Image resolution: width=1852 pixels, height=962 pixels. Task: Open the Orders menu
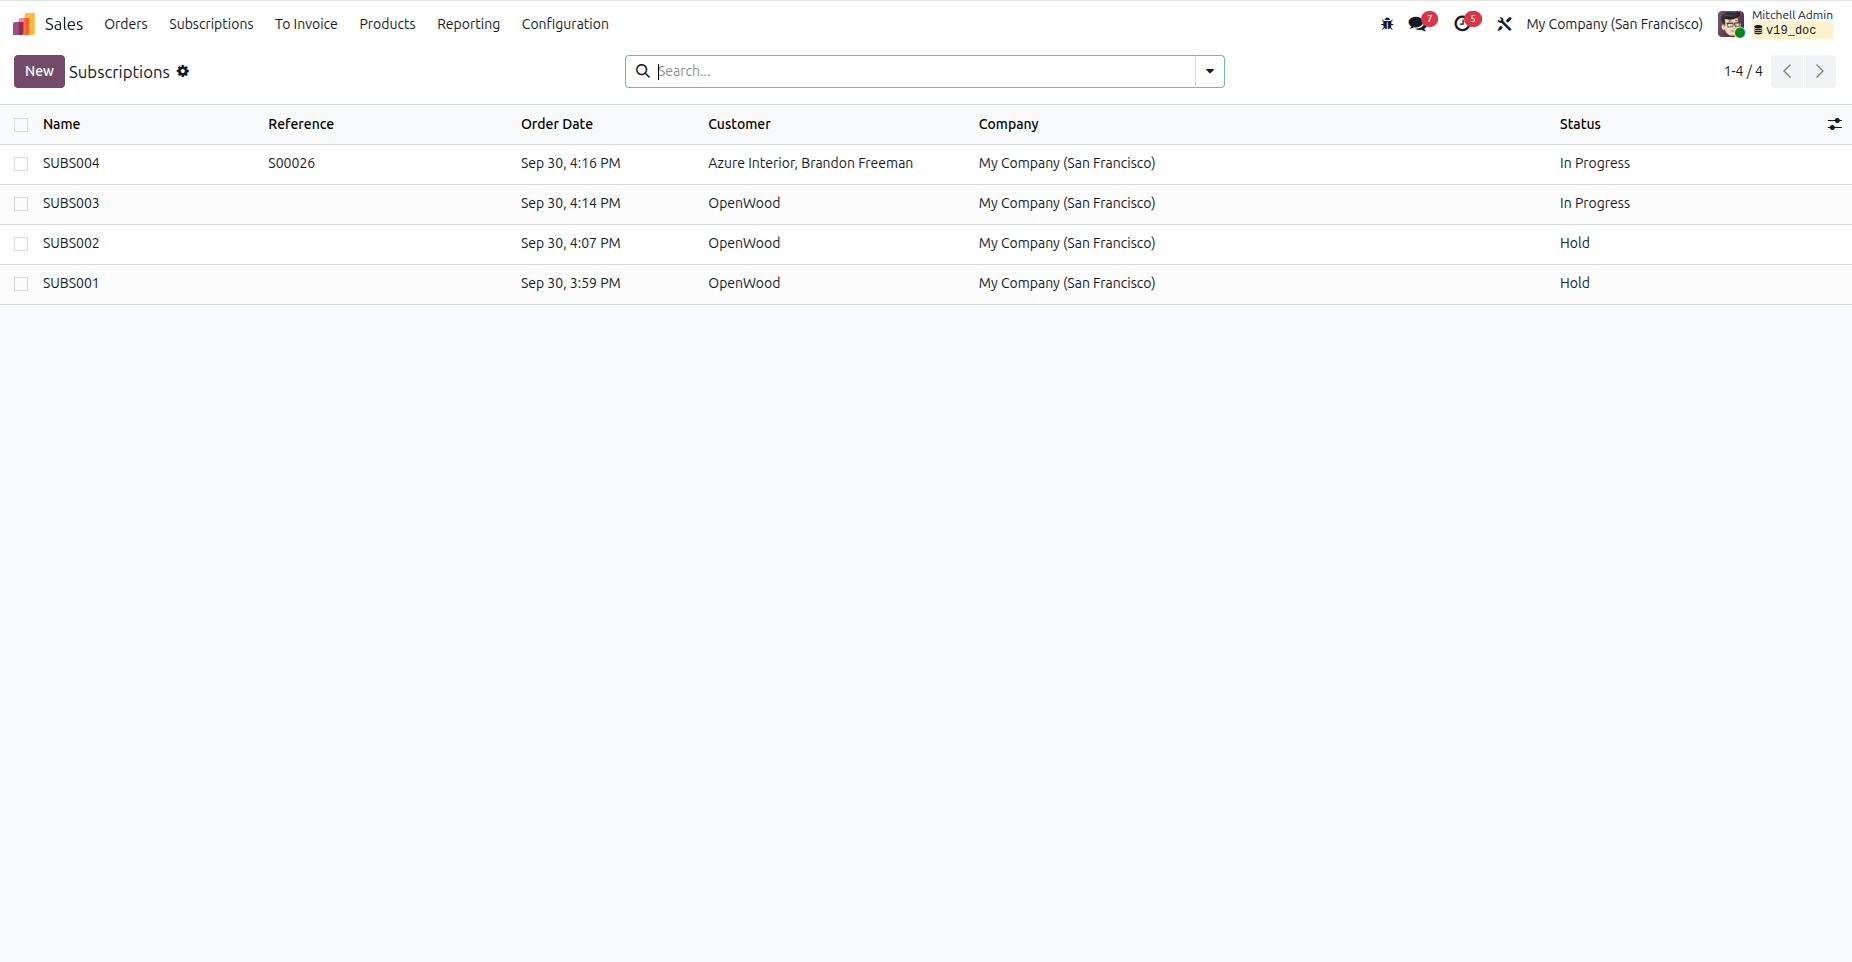[x=126, y=24]
